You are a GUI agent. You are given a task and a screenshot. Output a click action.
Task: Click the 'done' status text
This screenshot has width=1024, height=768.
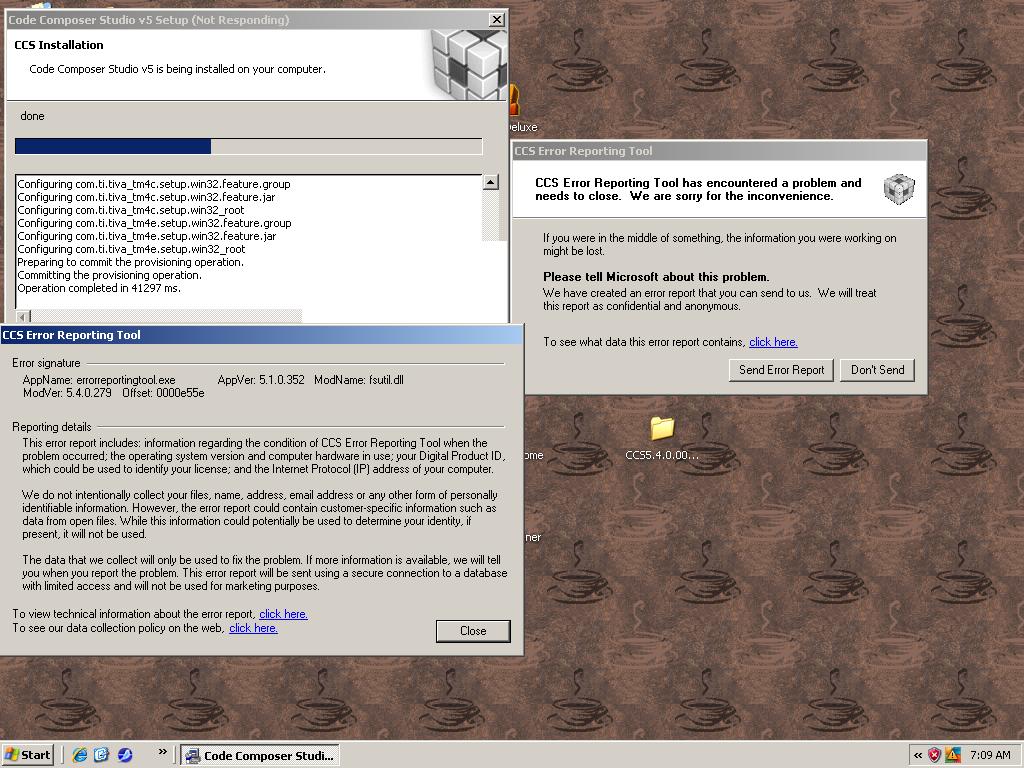click(x=33, y=116)
